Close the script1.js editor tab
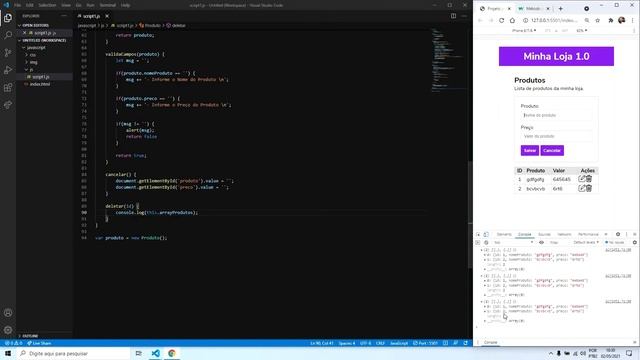The width and height of the screenshot is (640, 360). click(107, 16)
